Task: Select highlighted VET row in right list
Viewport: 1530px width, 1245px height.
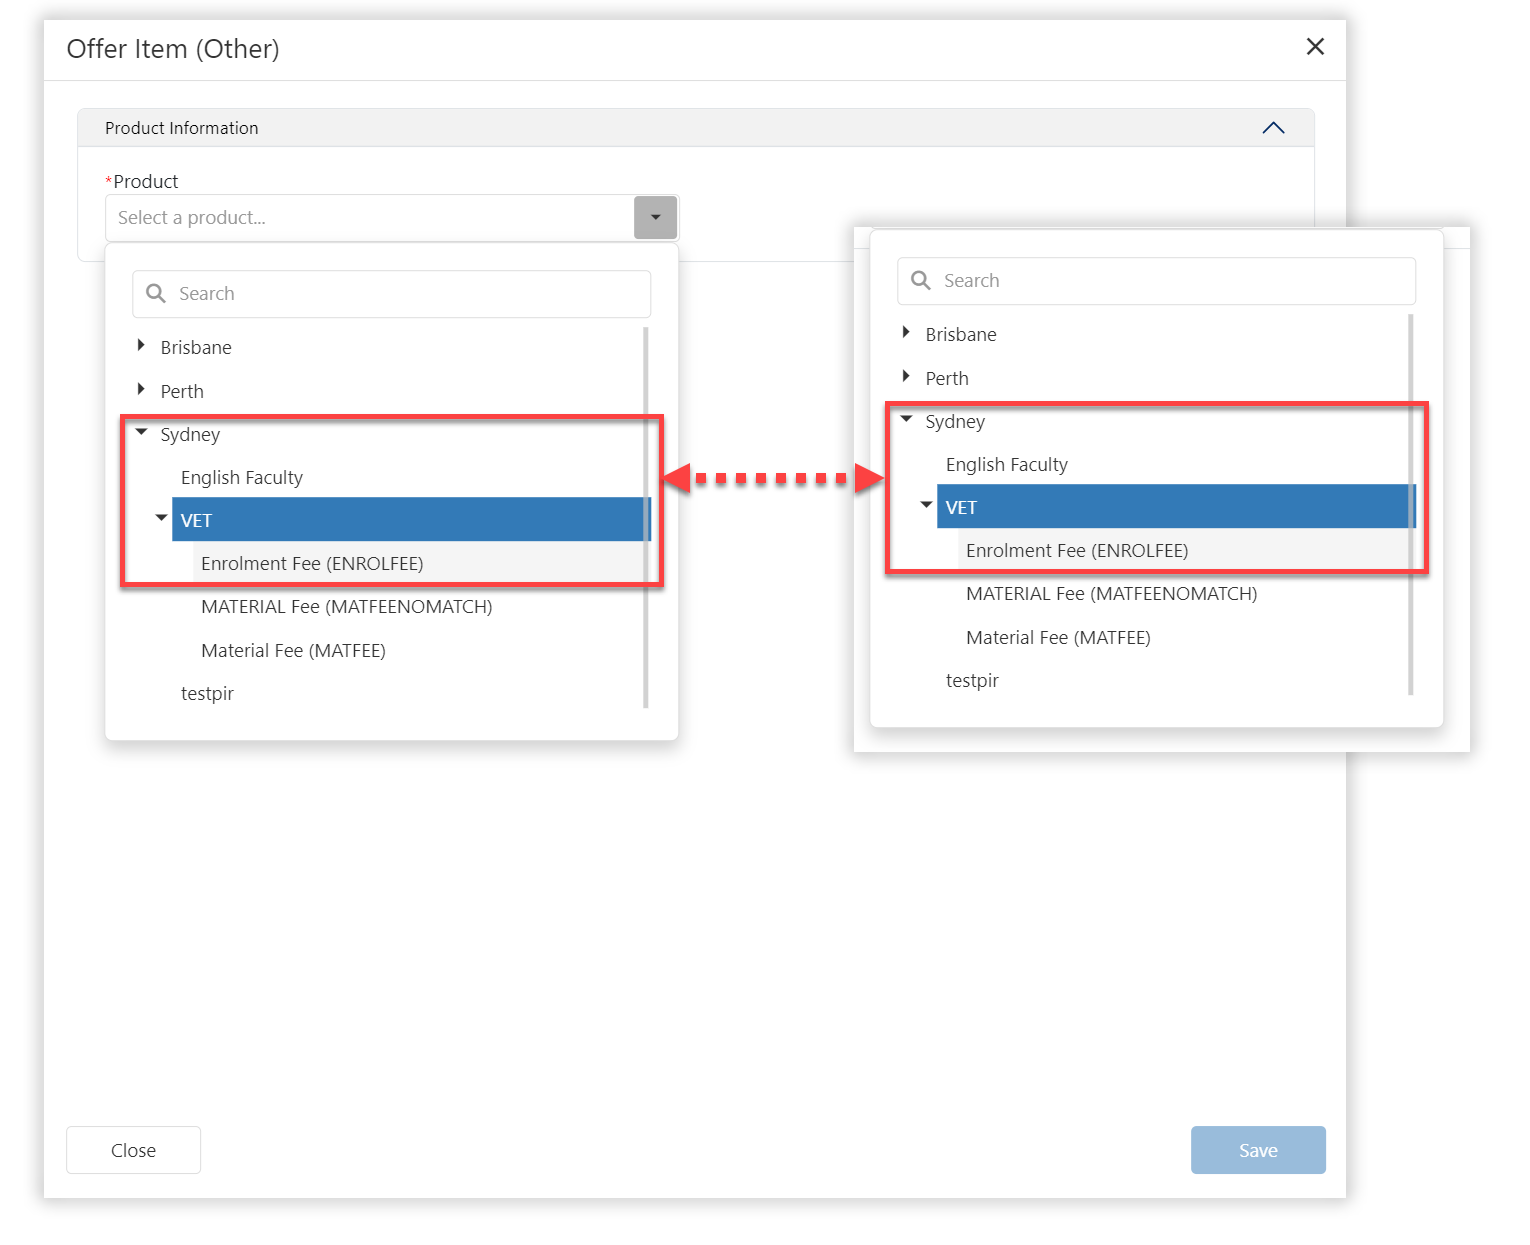Action: (1176, 507)
